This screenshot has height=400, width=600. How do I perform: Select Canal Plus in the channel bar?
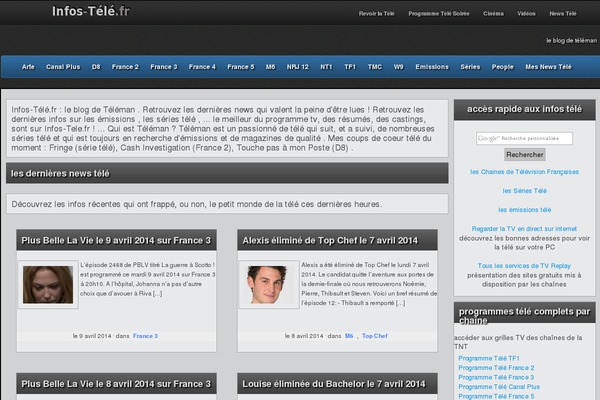point(63,67)
